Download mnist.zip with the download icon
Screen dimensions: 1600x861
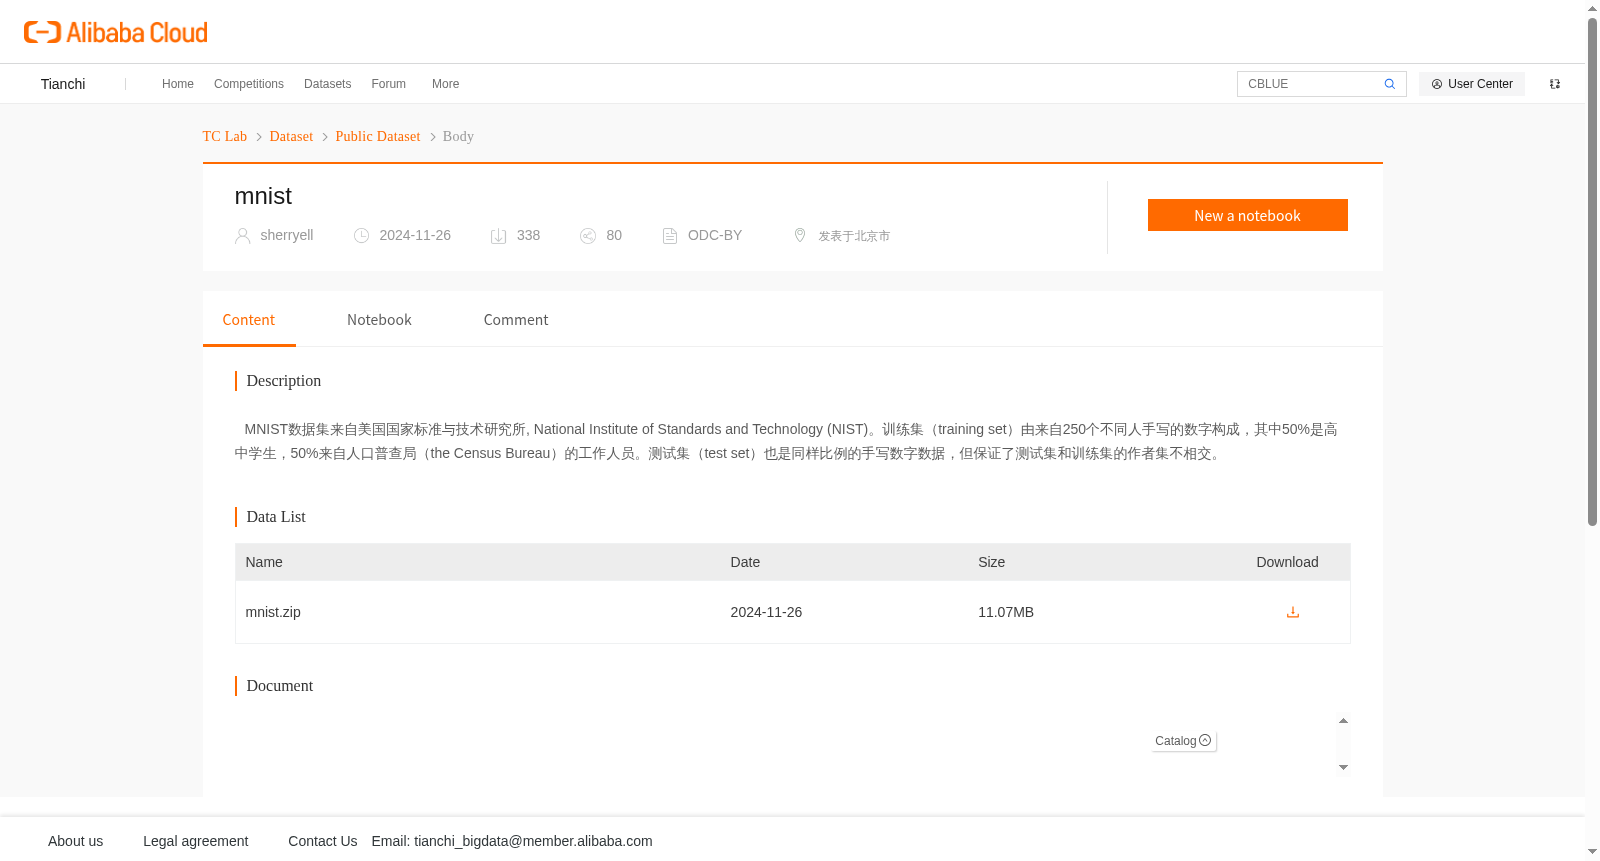point(1293,612)
